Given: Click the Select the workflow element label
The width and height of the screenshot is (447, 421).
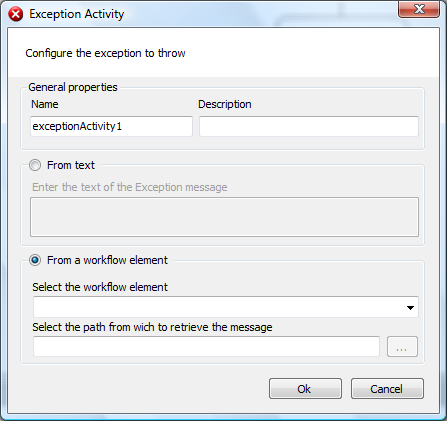Looking at the screenshot, I should [100, 287].
